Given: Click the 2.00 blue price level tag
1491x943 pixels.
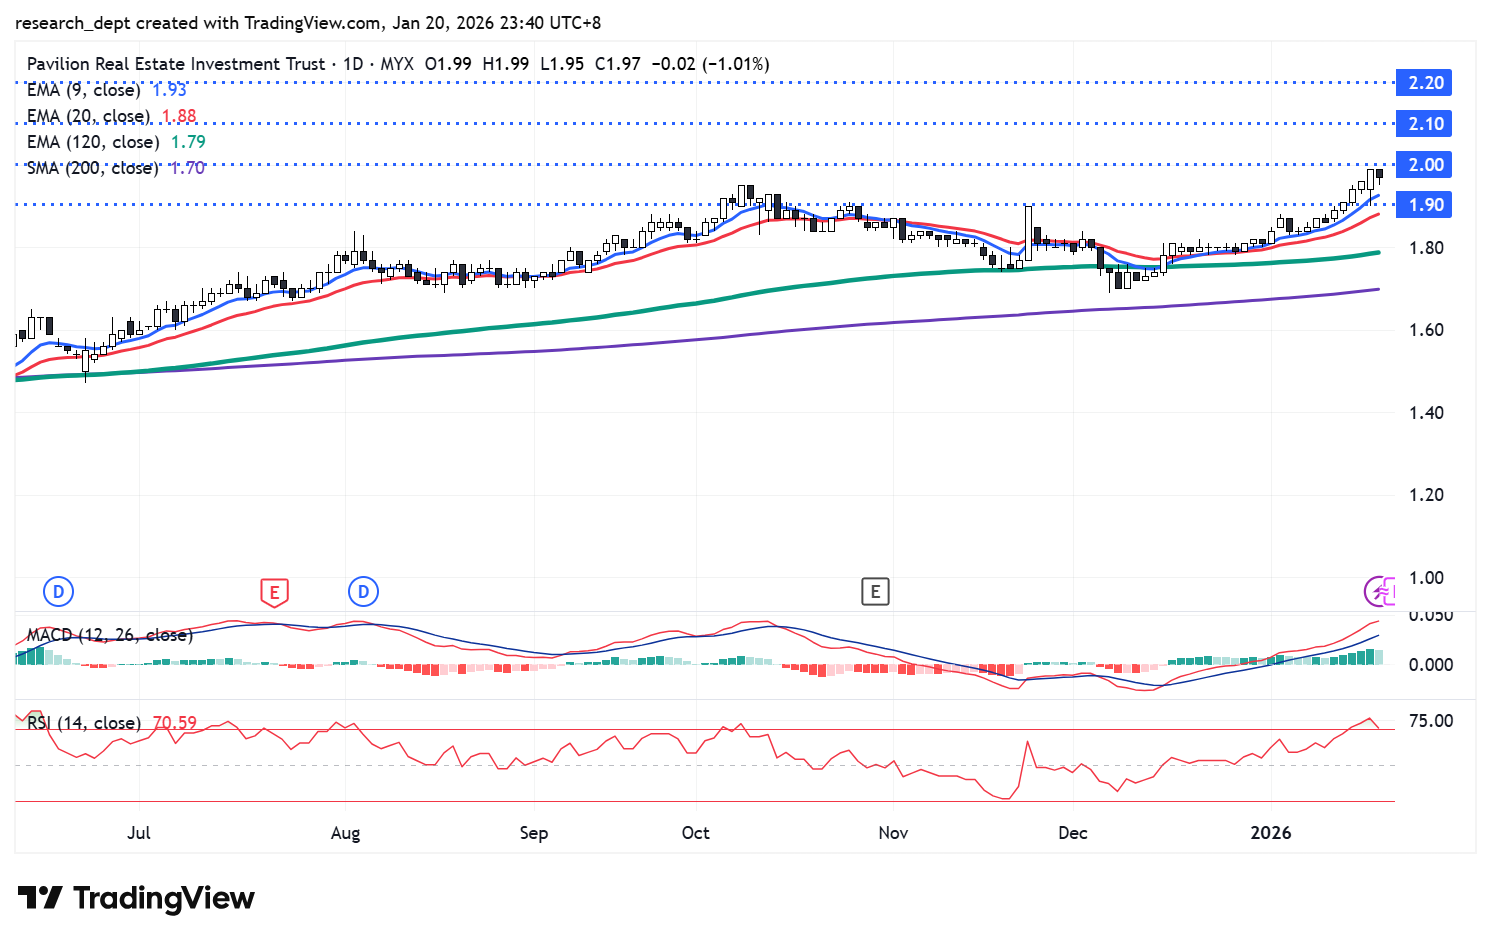Looking at the screenshot, I should point(1424,165).
